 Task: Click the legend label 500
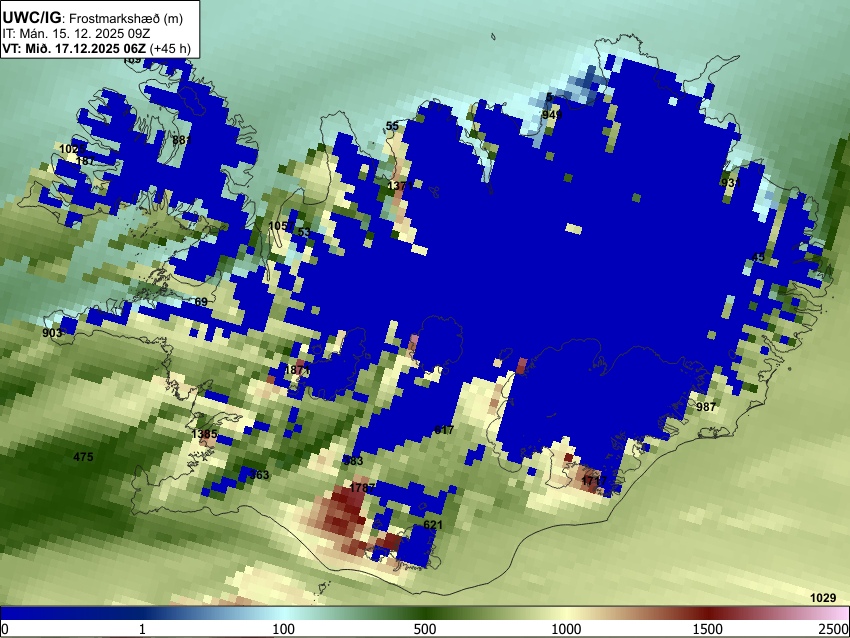(x=425, y=629)
